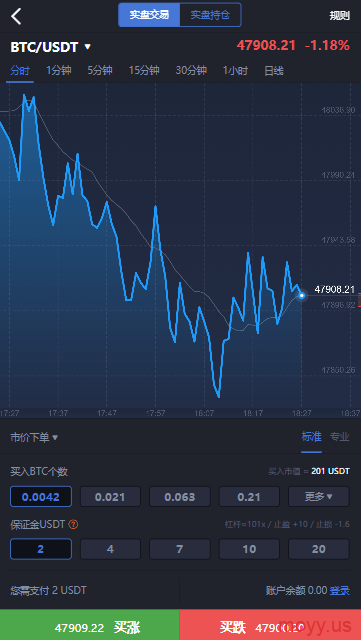The width and height of the screenshot is (361, 640).
Task: Click the red 买跌 buy-down button
Action: 270,625
